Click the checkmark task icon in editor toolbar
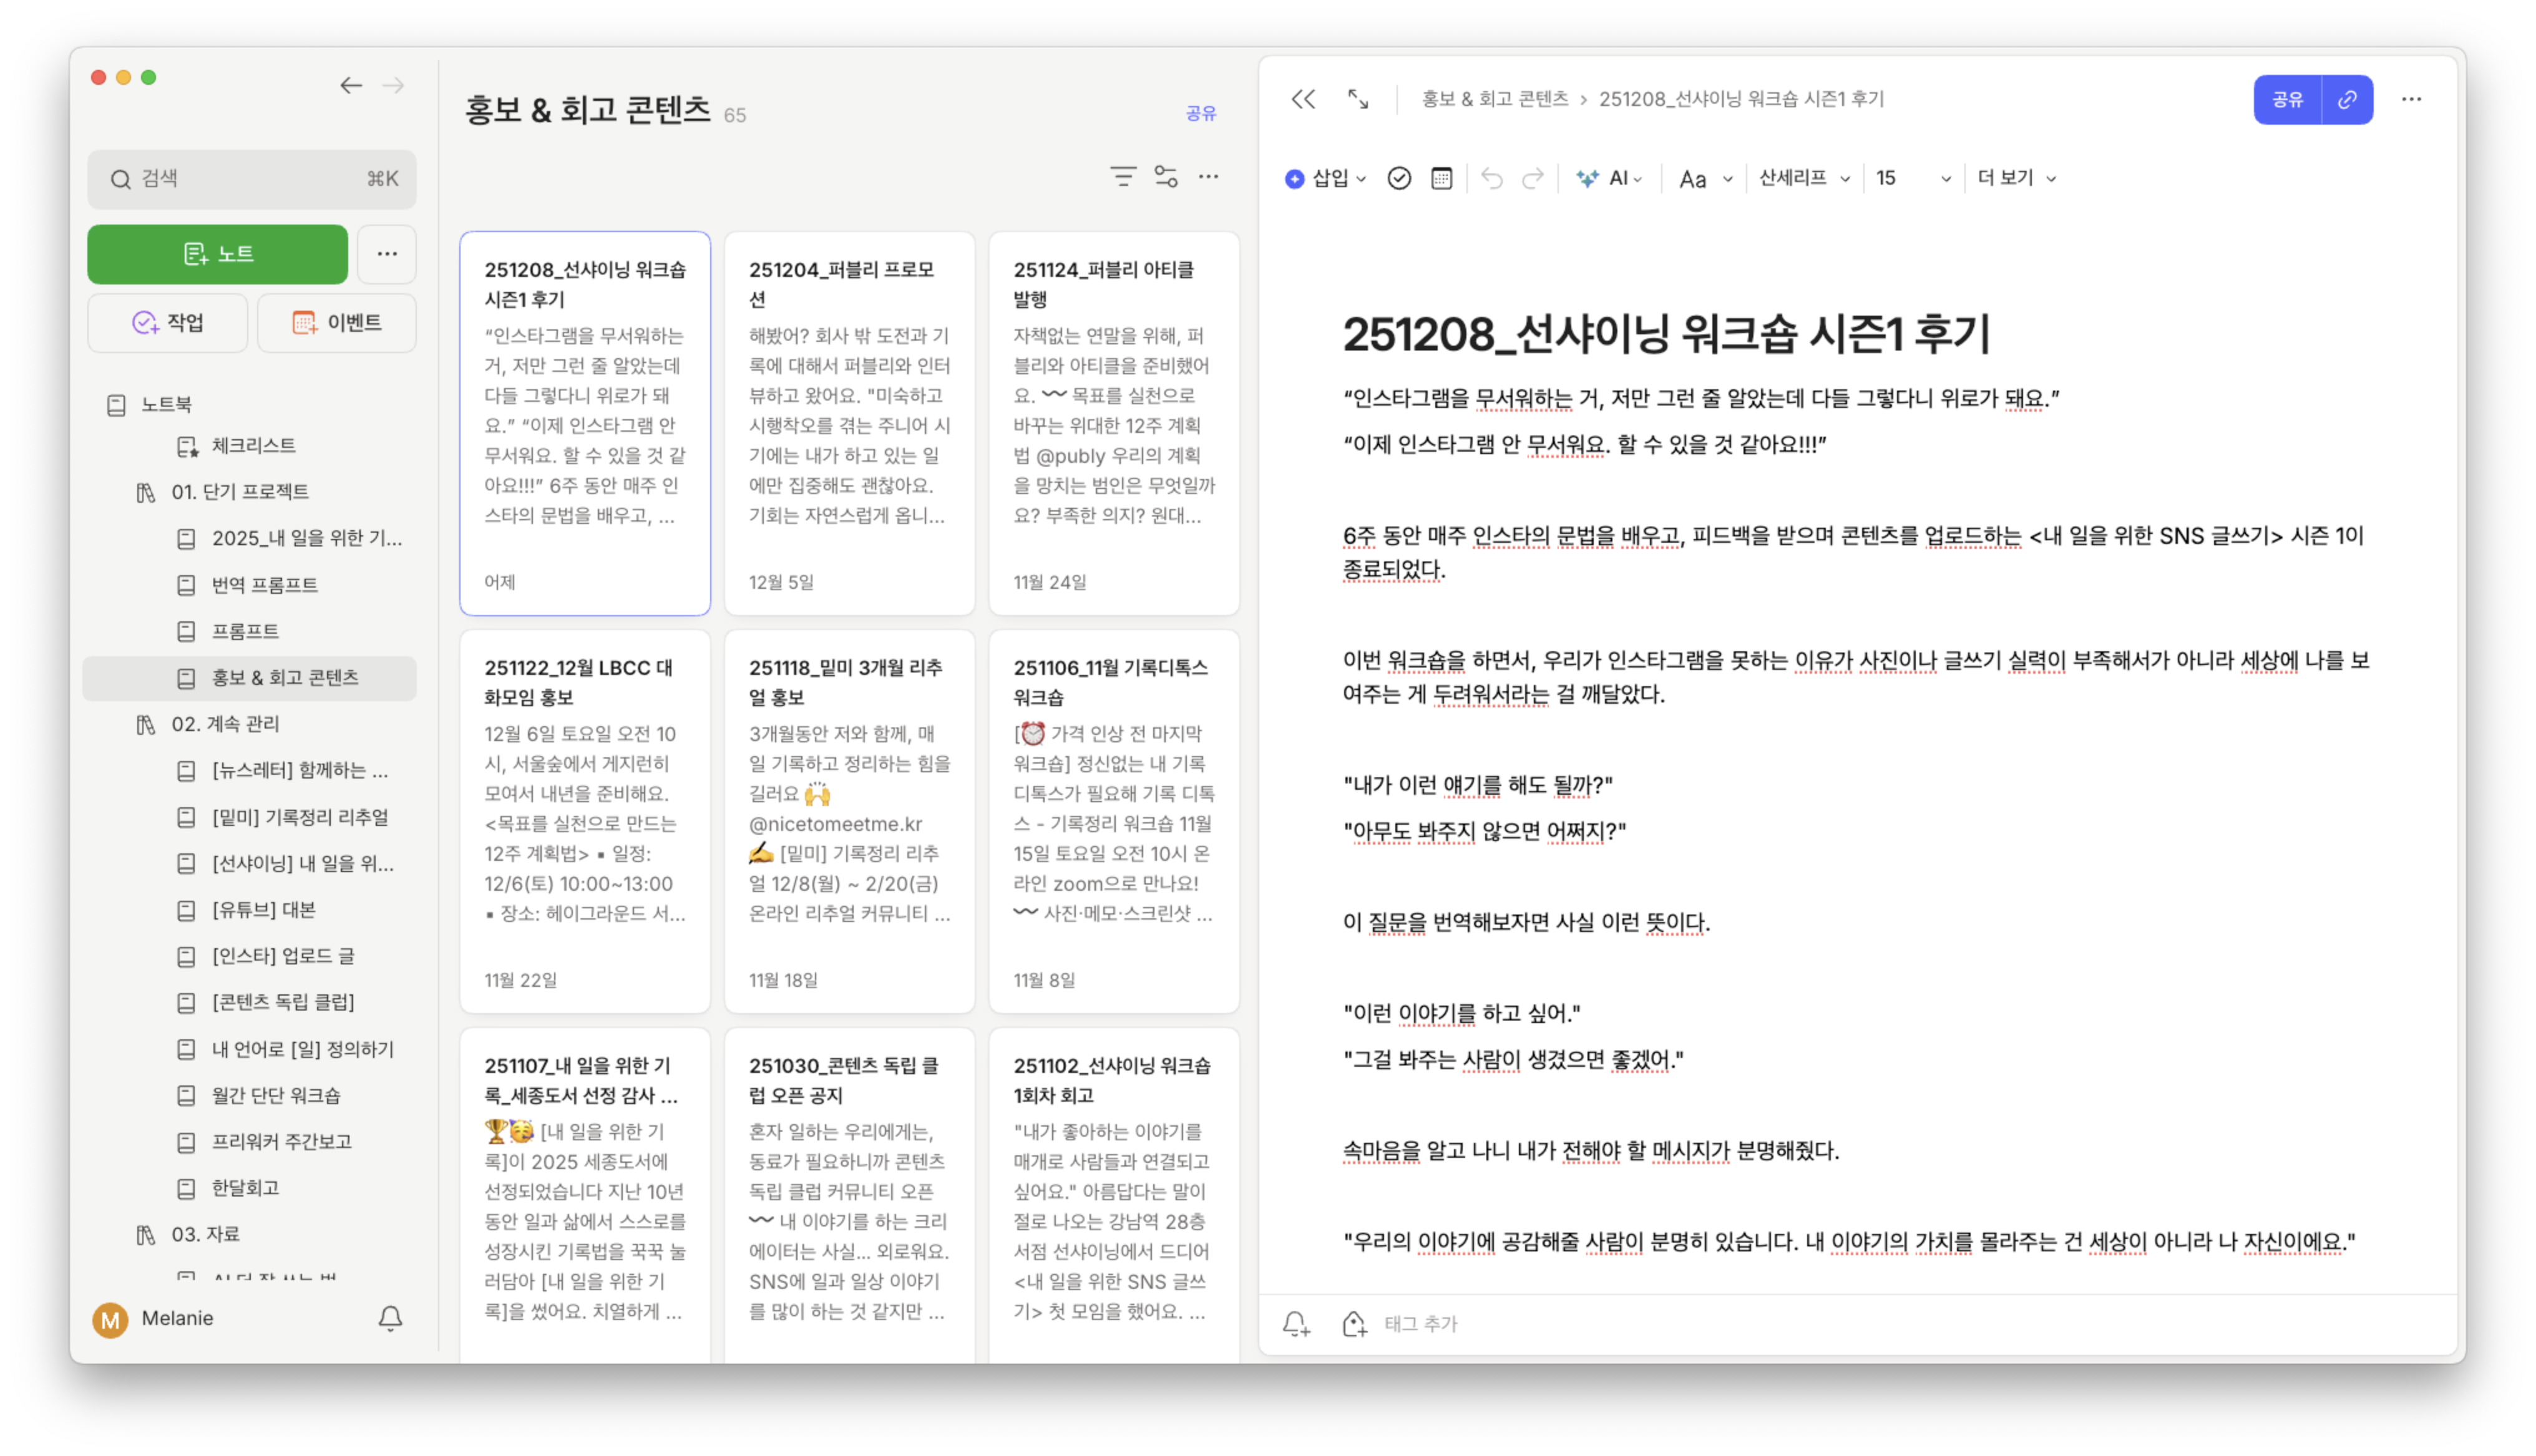 (1399, 178)
